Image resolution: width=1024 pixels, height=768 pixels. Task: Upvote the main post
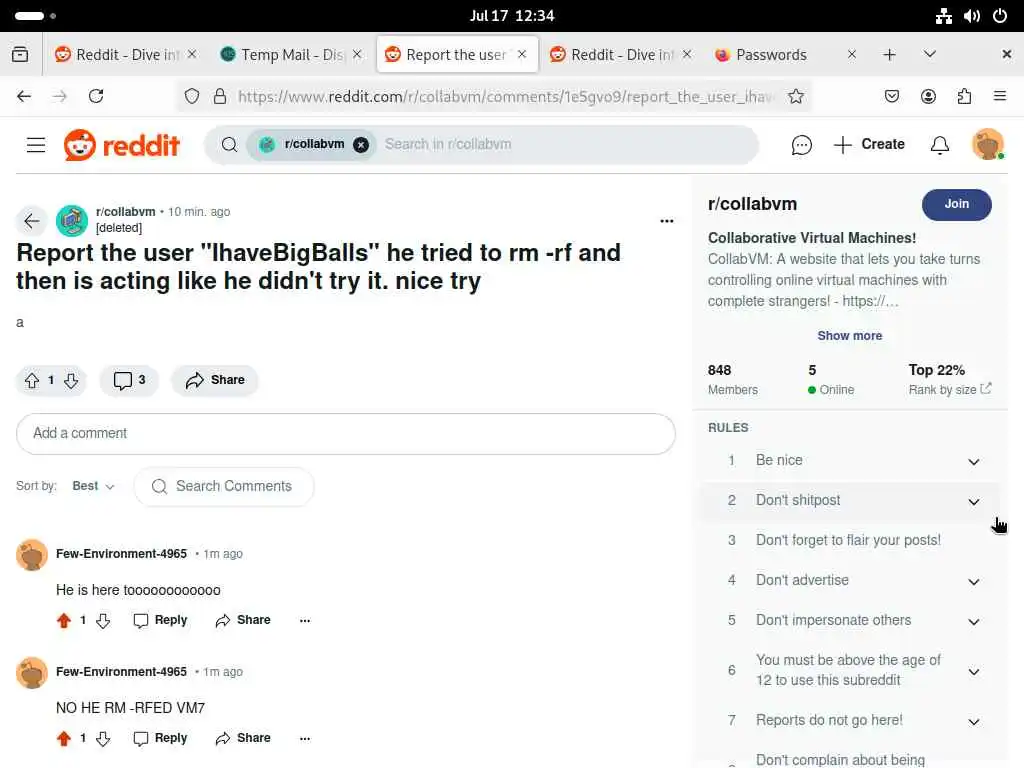(x=32, y=380)
